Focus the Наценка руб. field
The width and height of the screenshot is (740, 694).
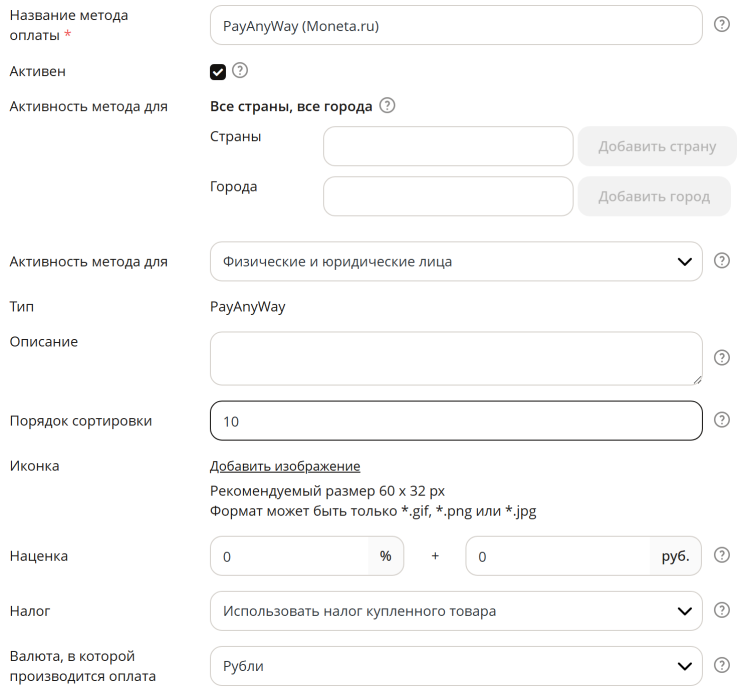coord(558,556)
